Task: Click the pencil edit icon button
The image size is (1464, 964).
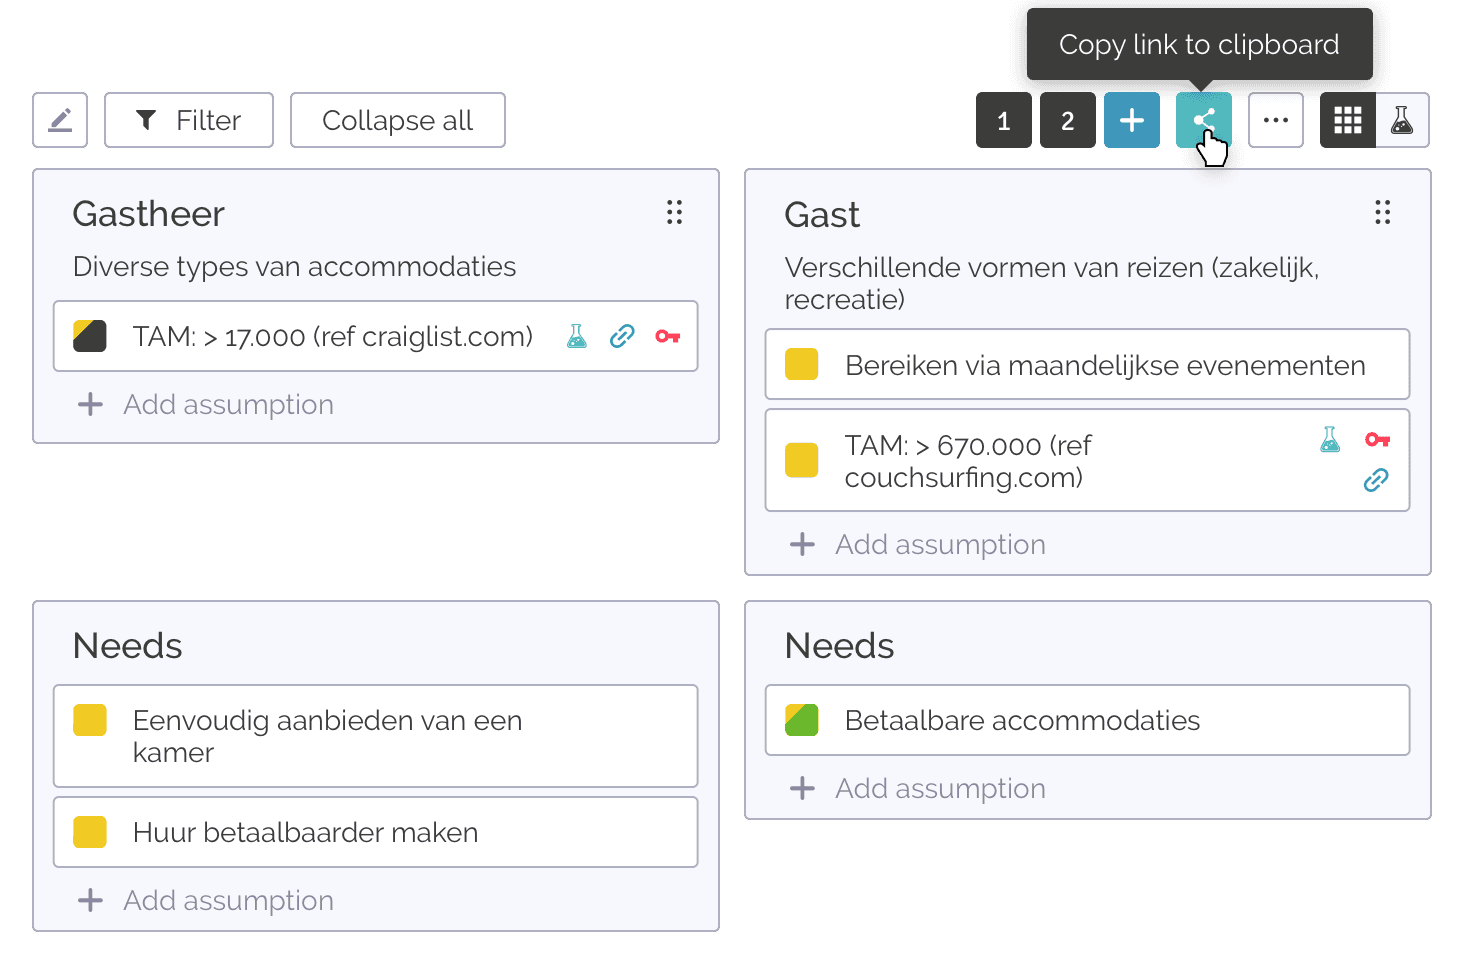Action: [60, 120]
